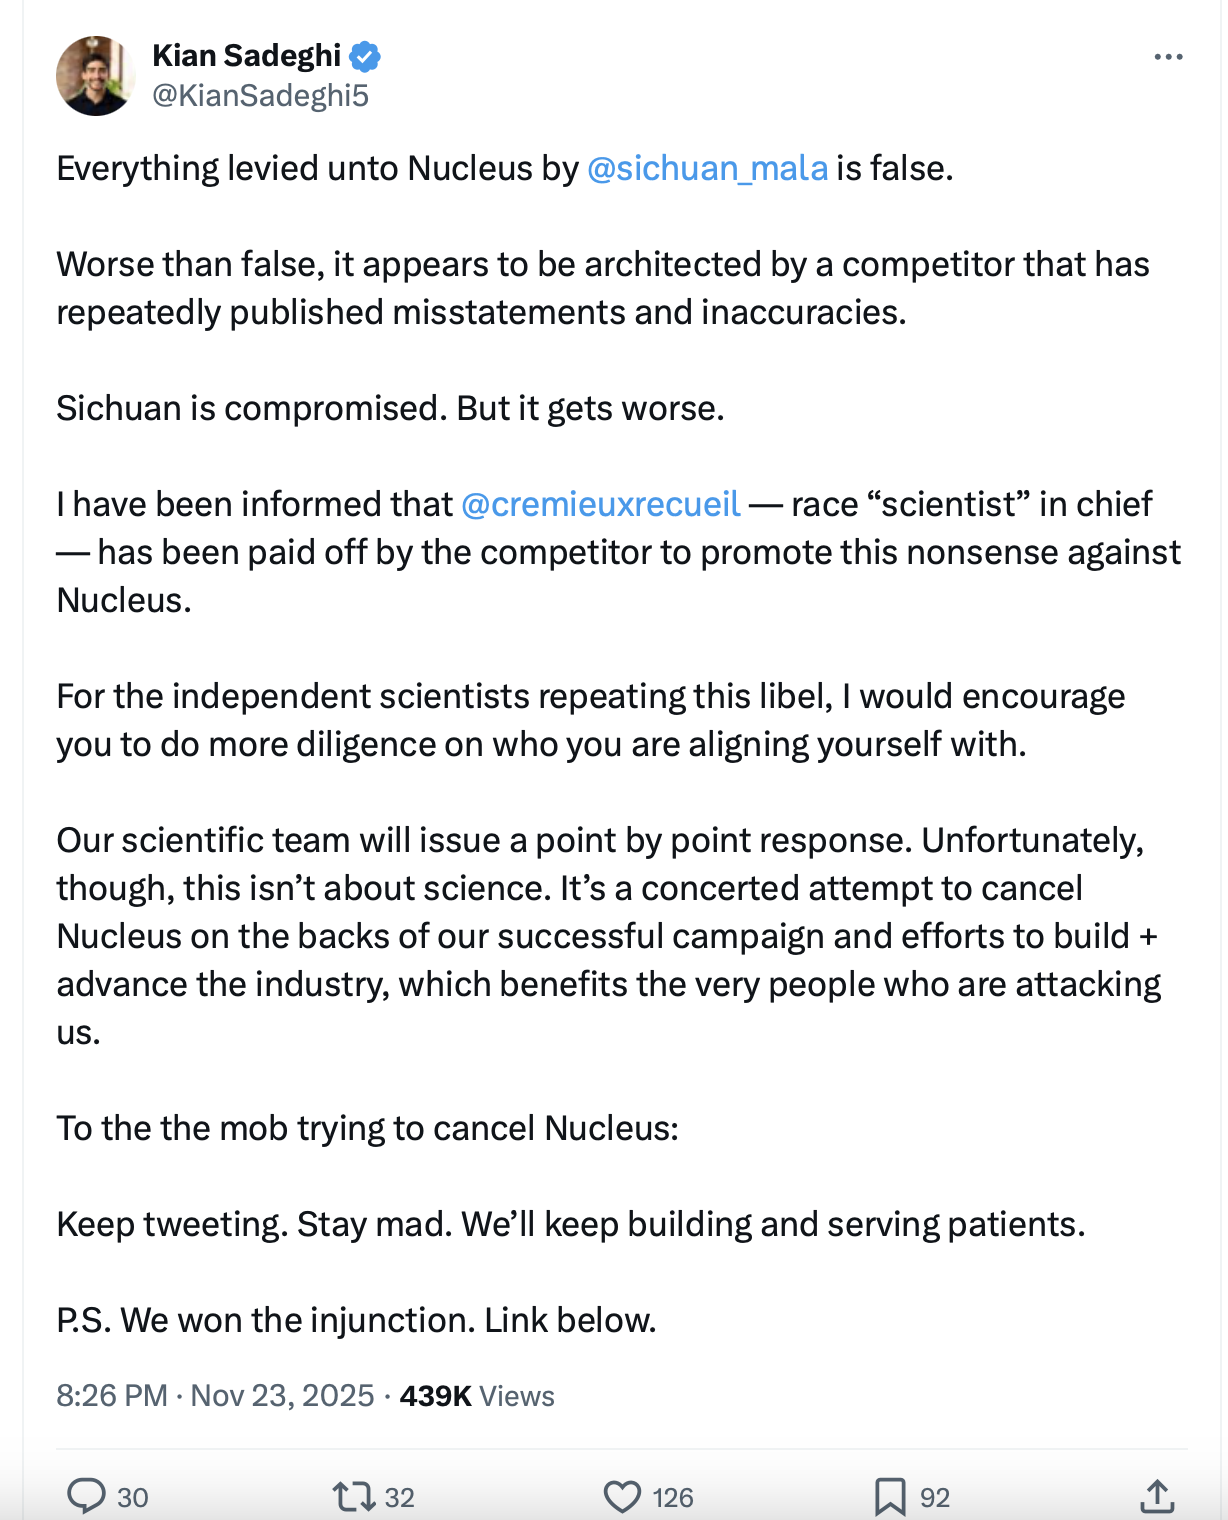Click the Kian Sadeghi display name
1228x1520 pixels.
(x=246, y=56)
